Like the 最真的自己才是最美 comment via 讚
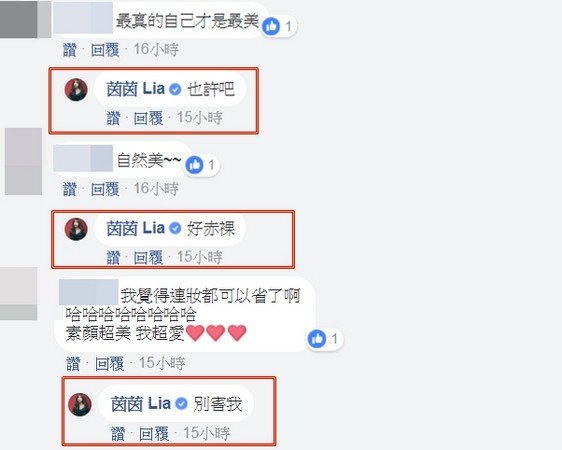This screenshot has height=450, width=562. coord(70,49)
